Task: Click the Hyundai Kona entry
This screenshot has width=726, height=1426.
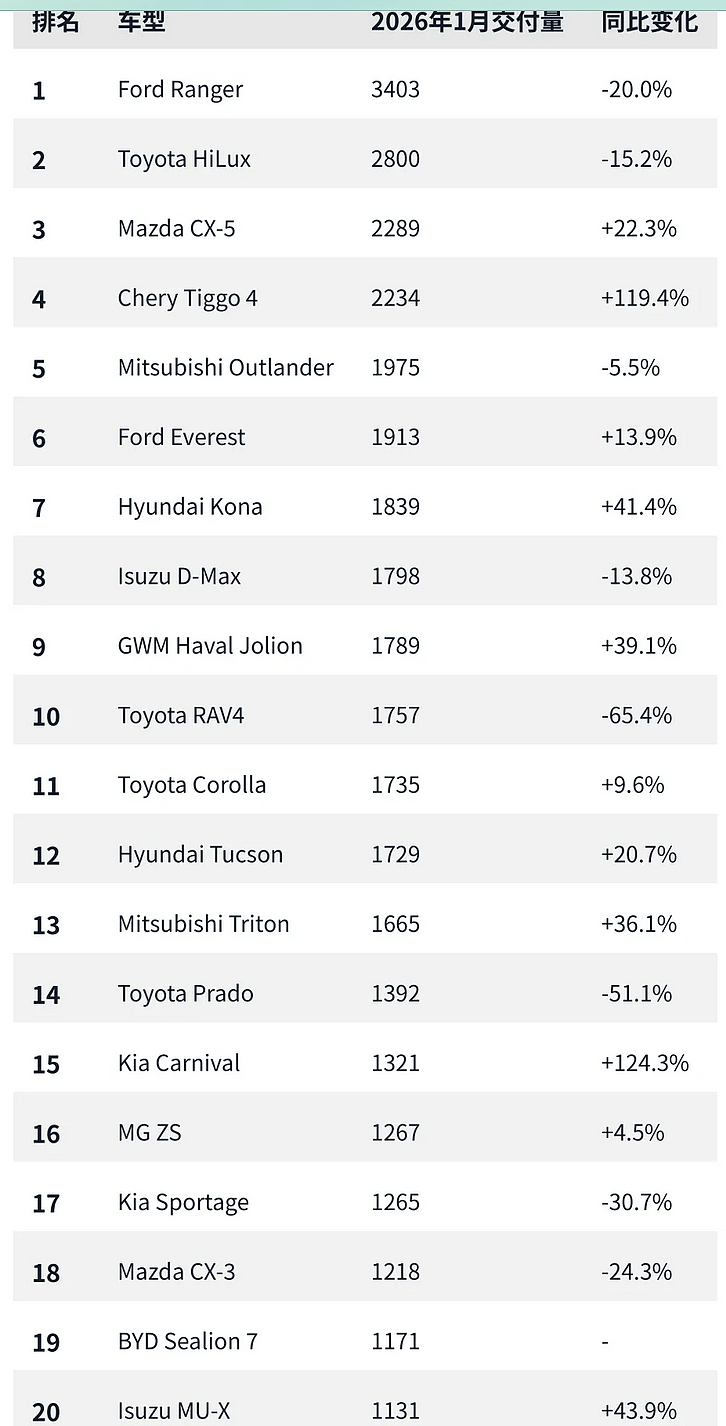Action: [190, 506]
